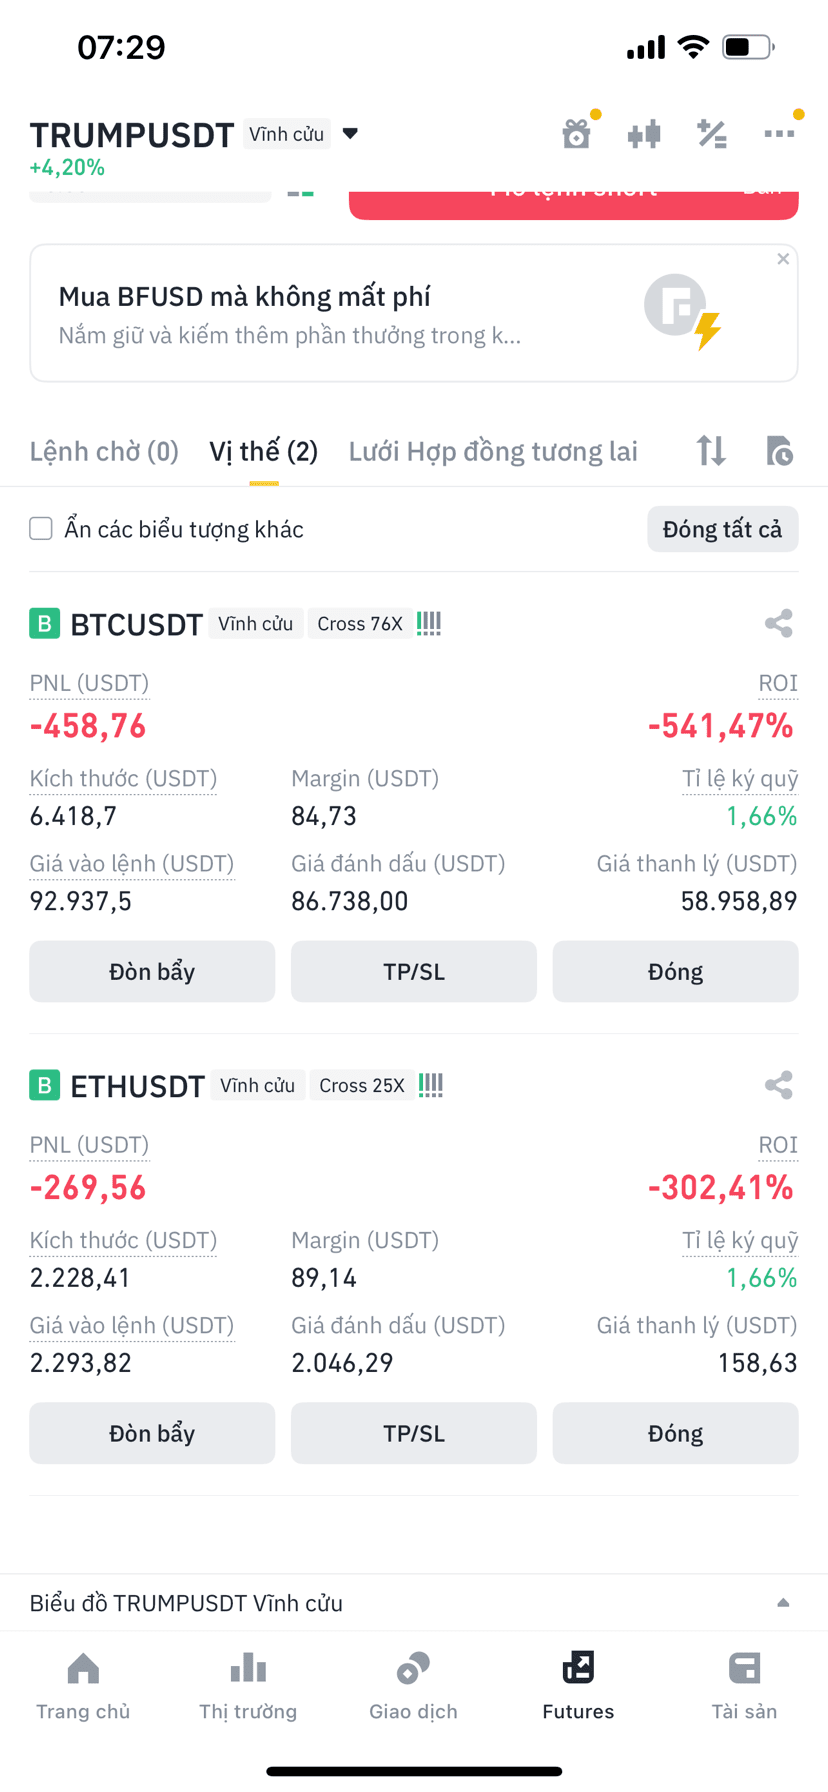Screen dimensions: 828x1792
Task: Share the BTCUSDT position
Action: pyautogui.click(x=779, y=624)
